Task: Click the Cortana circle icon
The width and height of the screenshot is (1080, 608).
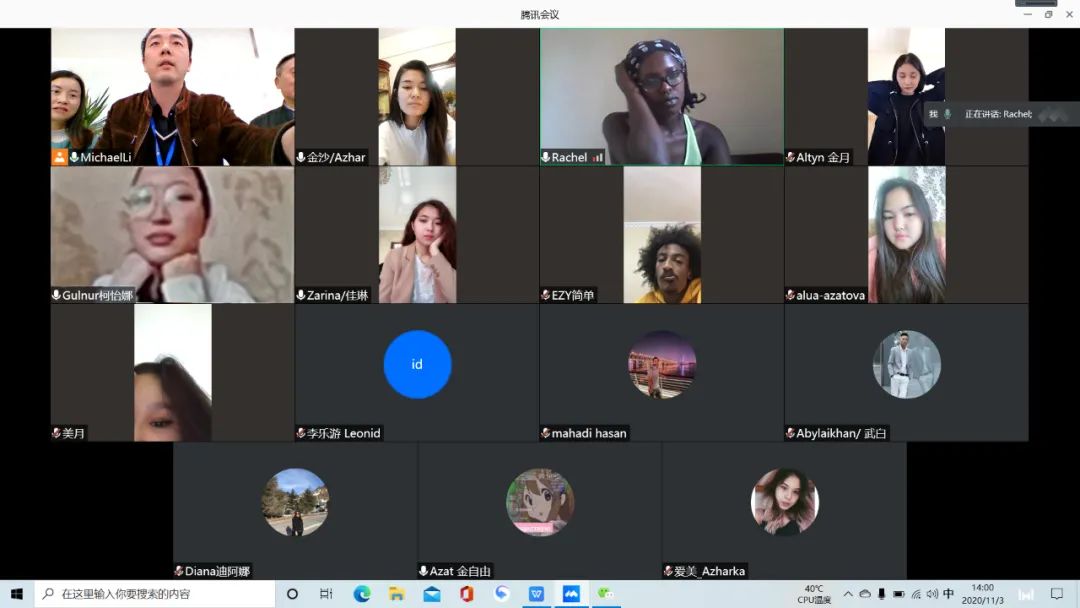Action: click(x=292, y=594)
